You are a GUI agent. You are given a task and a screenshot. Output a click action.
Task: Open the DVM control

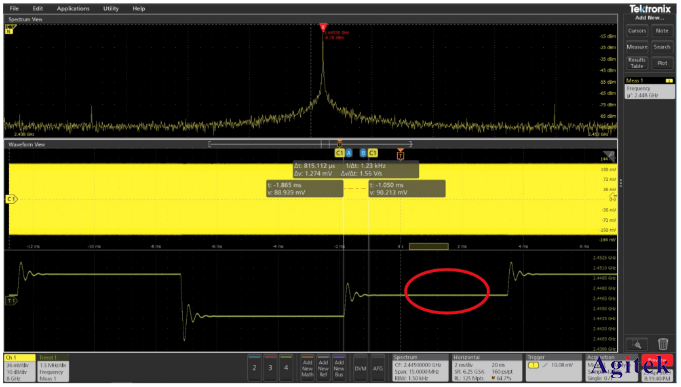[x=360, y=368]
